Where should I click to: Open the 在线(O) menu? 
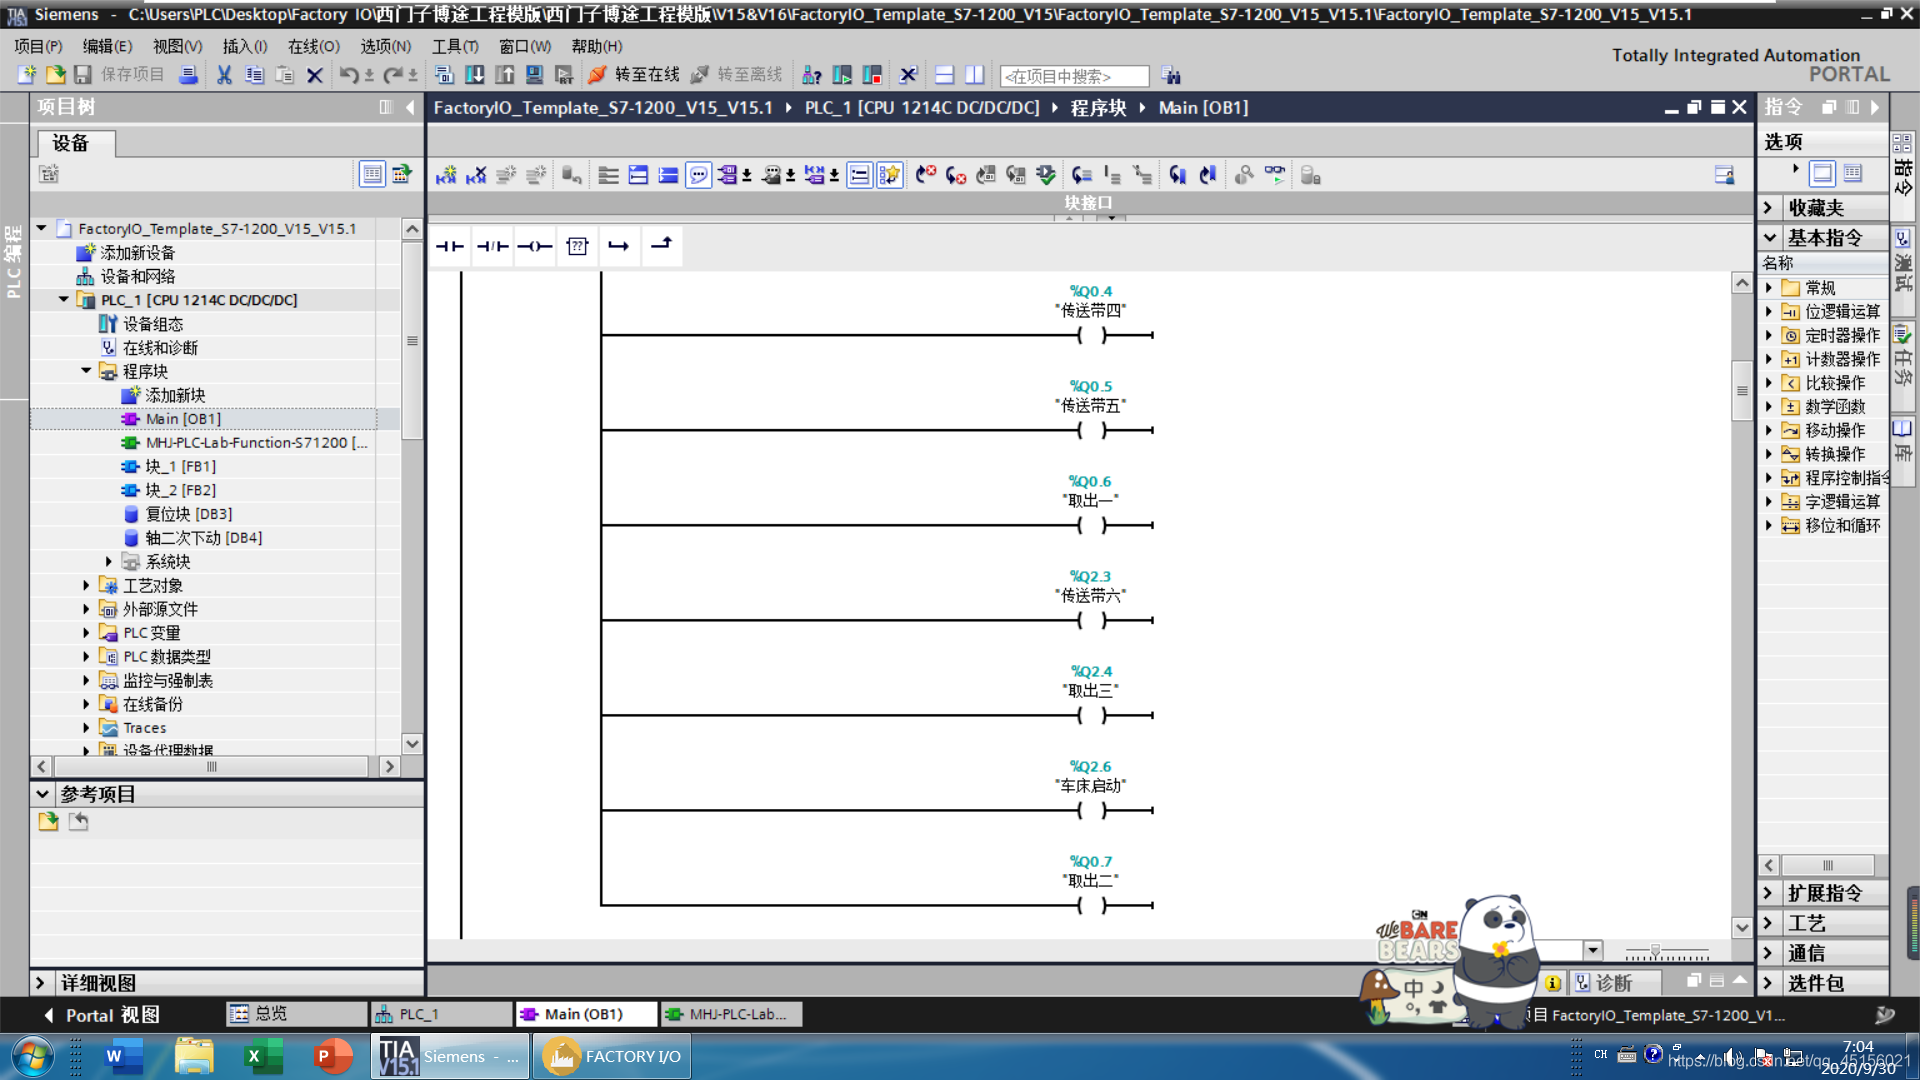[x=314, y=46]
